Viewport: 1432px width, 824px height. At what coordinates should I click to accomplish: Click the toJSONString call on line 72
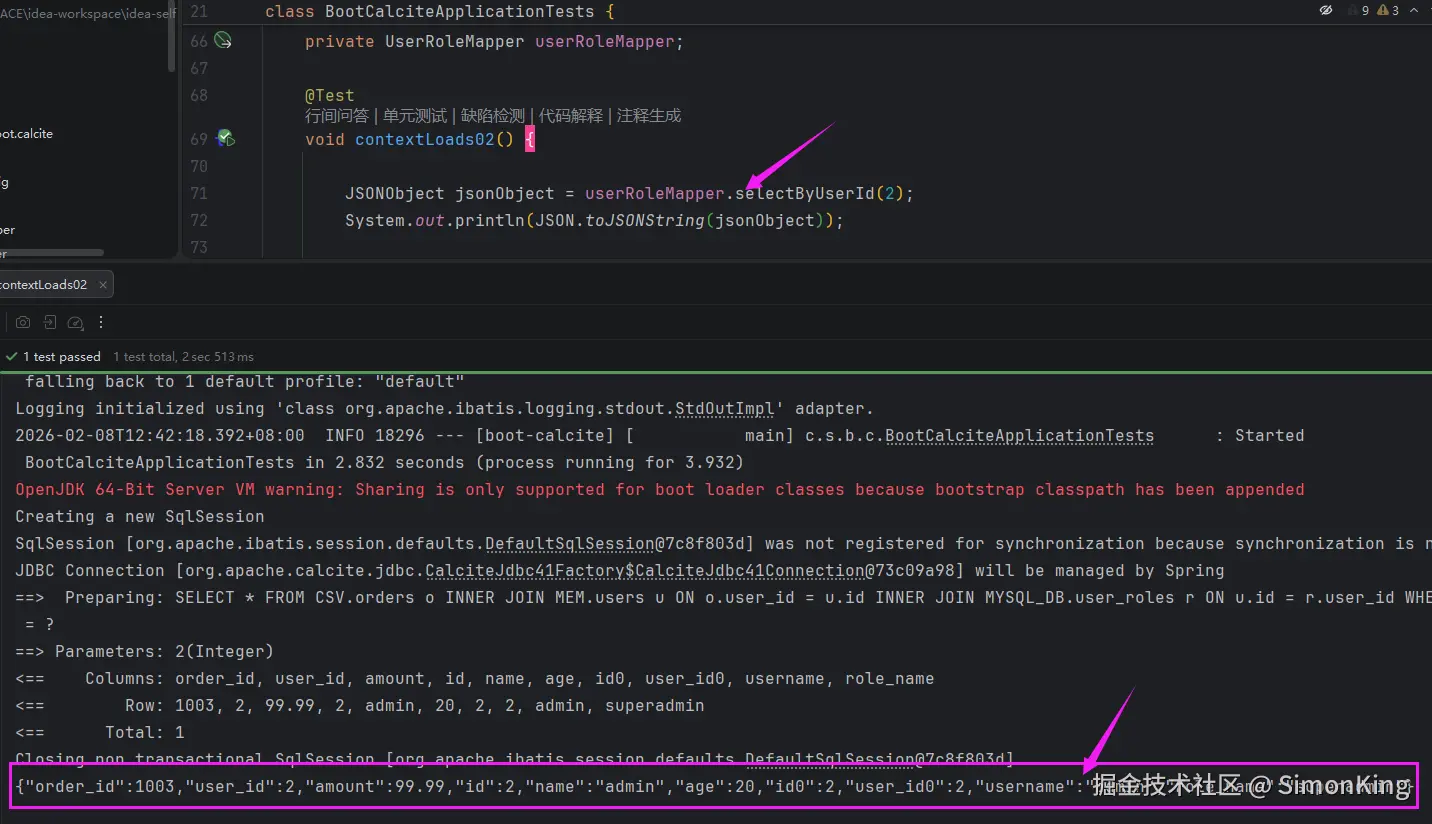click(x=645, y=220)
